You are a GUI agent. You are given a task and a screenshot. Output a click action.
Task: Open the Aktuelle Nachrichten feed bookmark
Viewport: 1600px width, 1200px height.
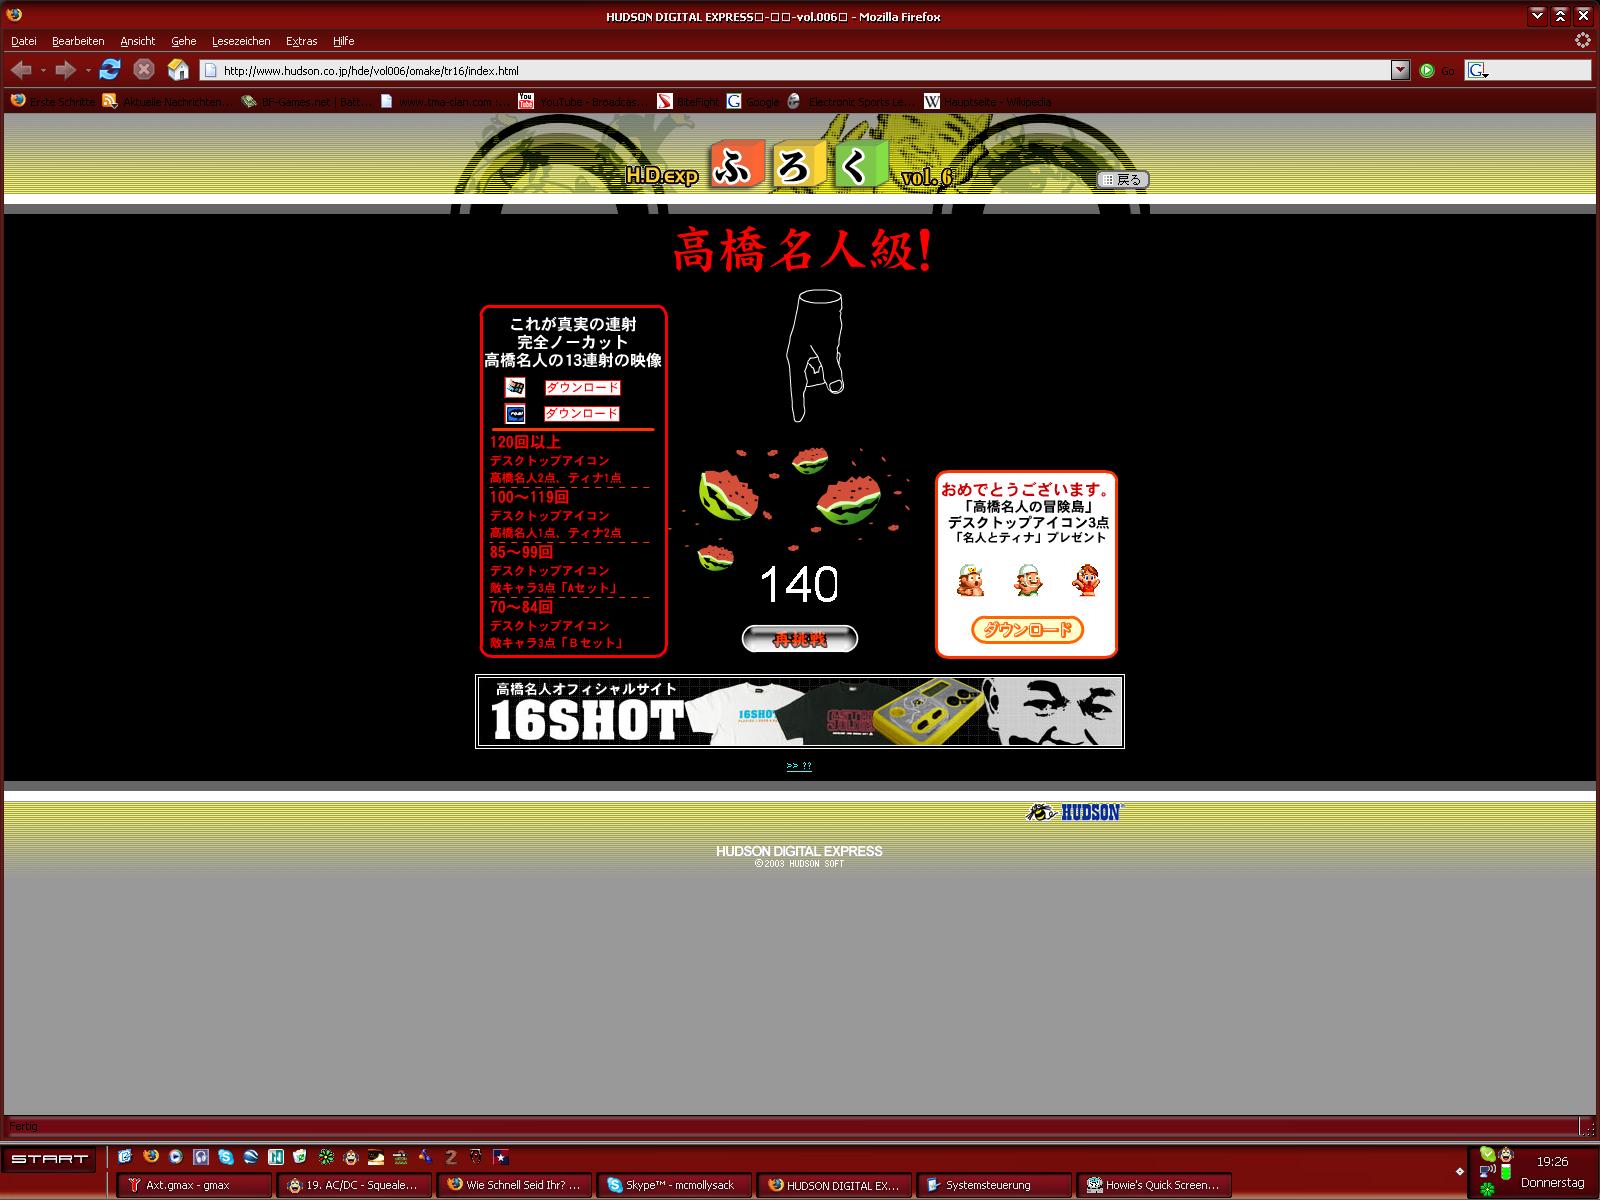(x=167, y=101)
